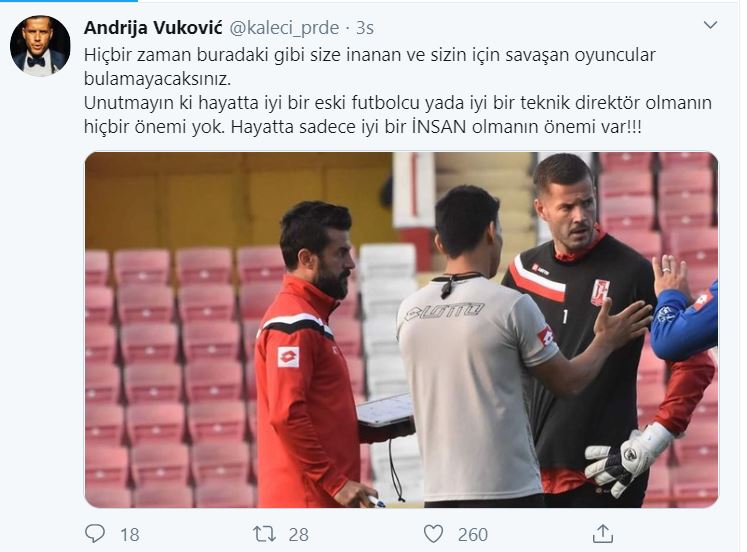747x552 pixels.
Task: Click the reply count 18
Action: point(130,534)
